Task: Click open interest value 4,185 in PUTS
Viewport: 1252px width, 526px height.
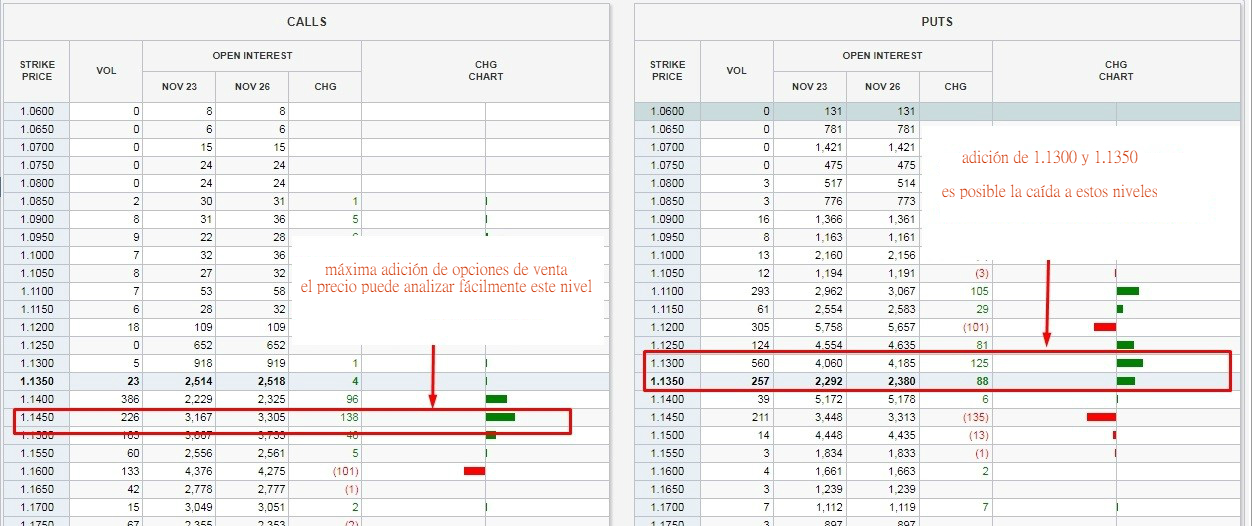Action: coord(882,363)
